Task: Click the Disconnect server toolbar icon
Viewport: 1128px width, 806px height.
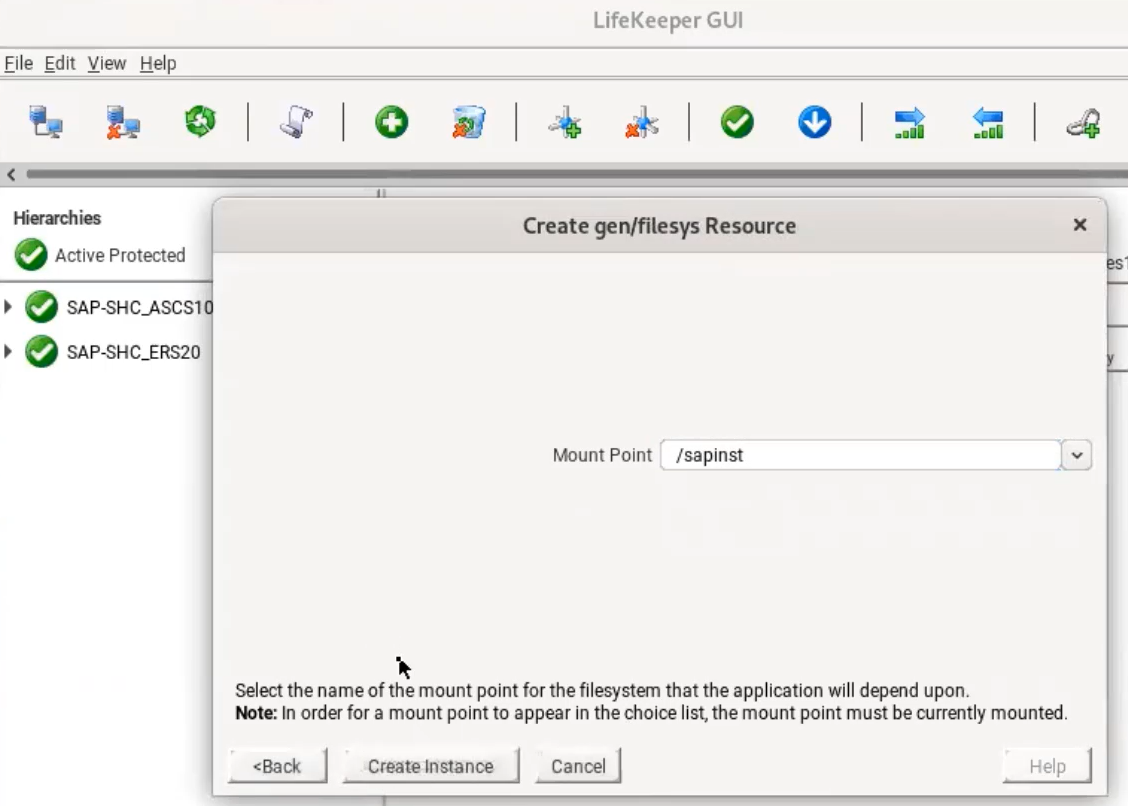Action: click(x=123, y=122)
